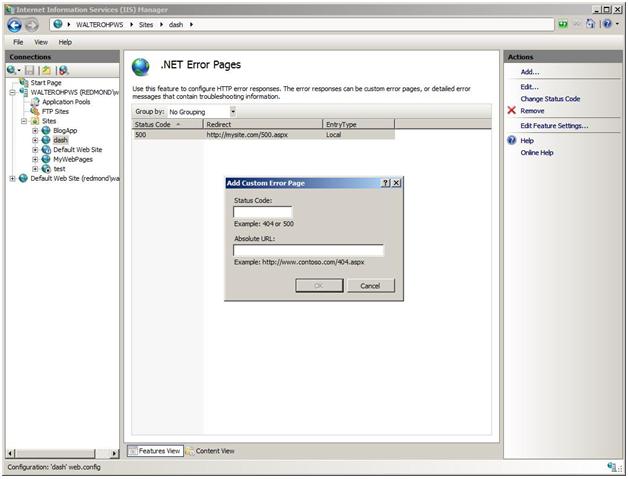This screenshot has width=628, height=479.
Task: Click dash in the address breadcrumb
Action: 176,25
